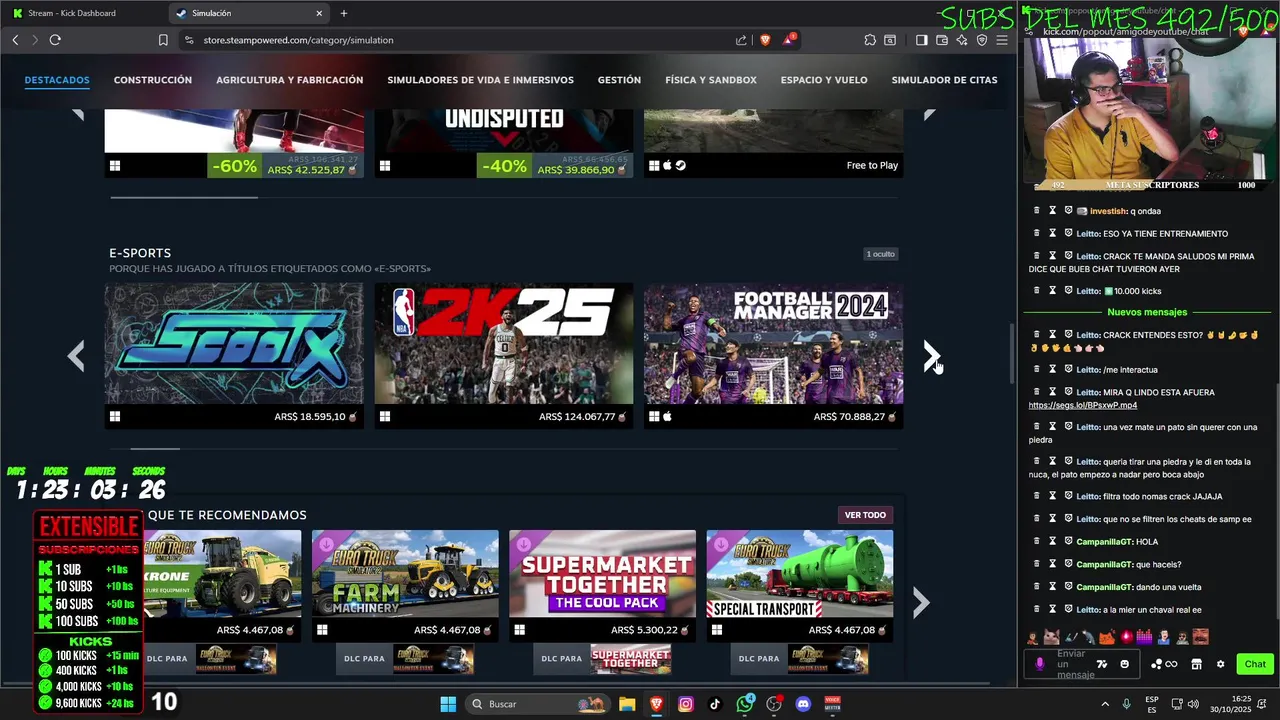Open WhatsApp from the taskbar
Screen dimensions: 1280x720
[x=745, y=704]
